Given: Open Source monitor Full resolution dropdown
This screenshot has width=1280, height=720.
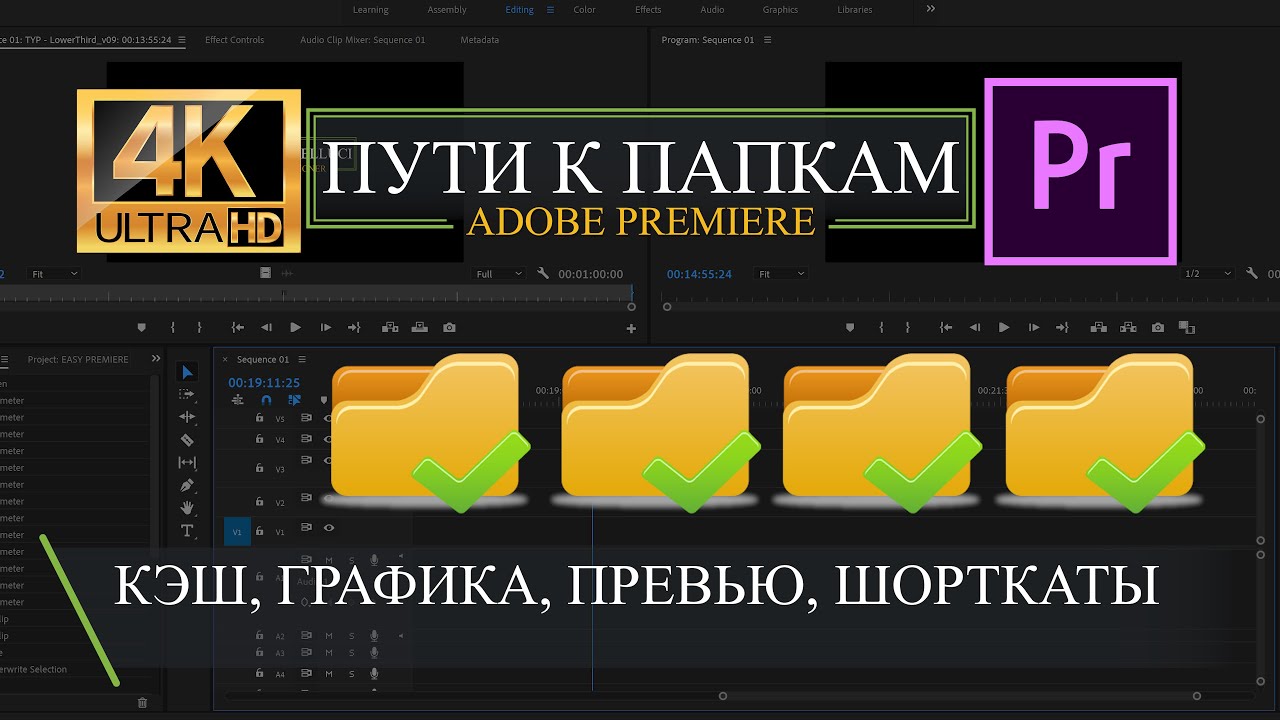Looking at the screenshot, I should (499, 274).
